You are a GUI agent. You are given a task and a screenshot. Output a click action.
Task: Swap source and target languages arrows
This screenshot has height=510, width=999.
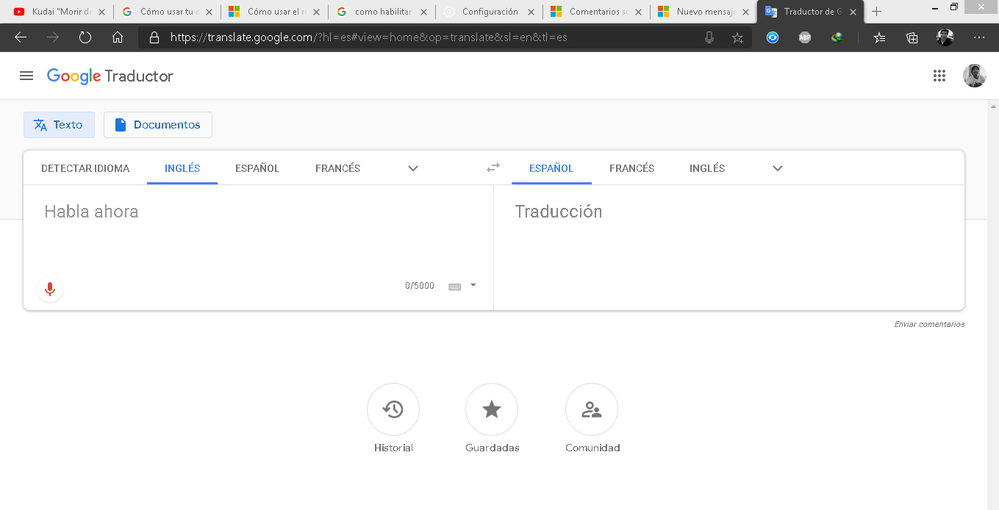493,168
